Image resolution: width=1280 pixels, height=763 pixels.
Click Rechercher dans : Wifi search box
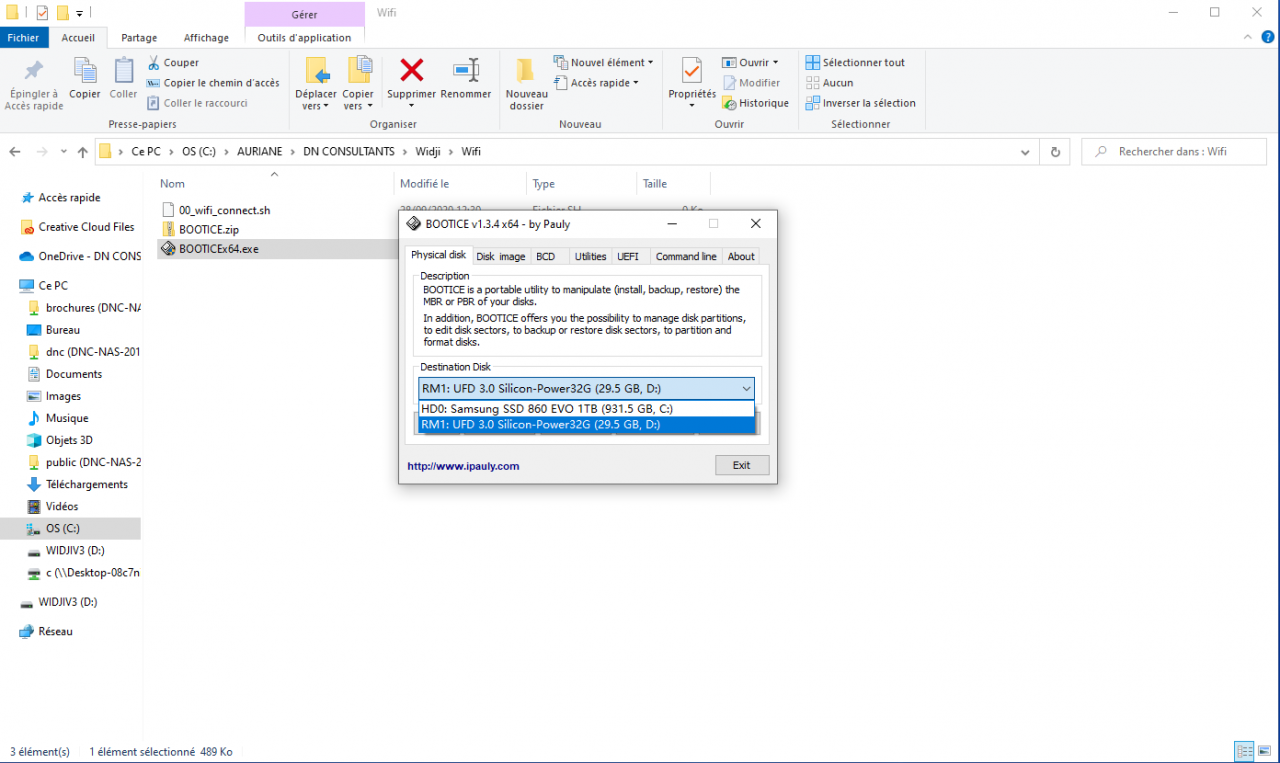tap(1174, 152)
